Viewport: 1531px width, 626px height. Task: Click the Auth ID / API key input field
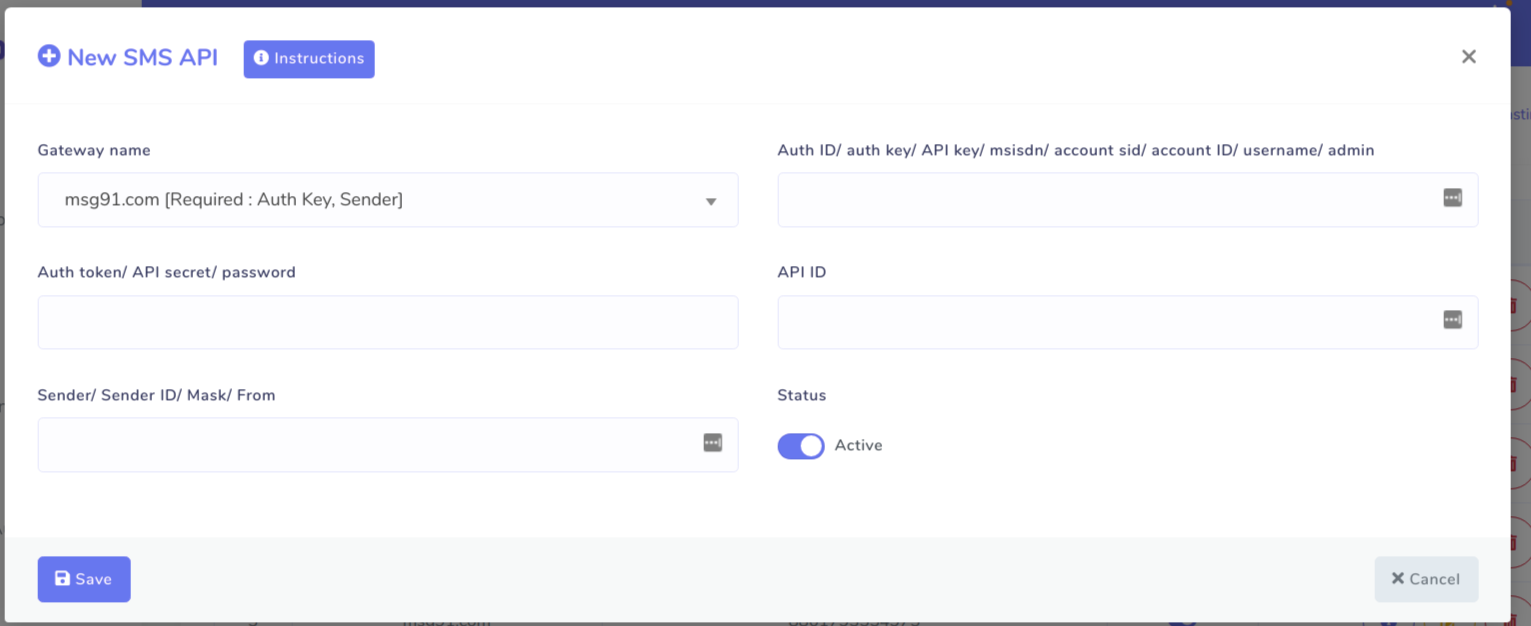pyautogui.click(x=1127, y=200)
